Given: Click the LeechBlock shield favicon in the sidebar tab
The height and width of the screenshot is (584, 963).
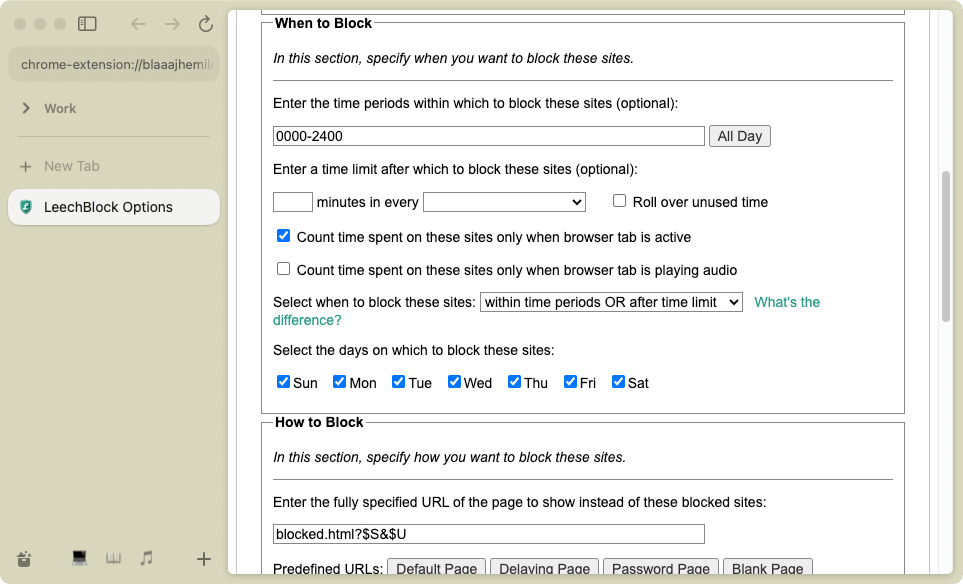Looking at the screenshot, I should (26, 207).
